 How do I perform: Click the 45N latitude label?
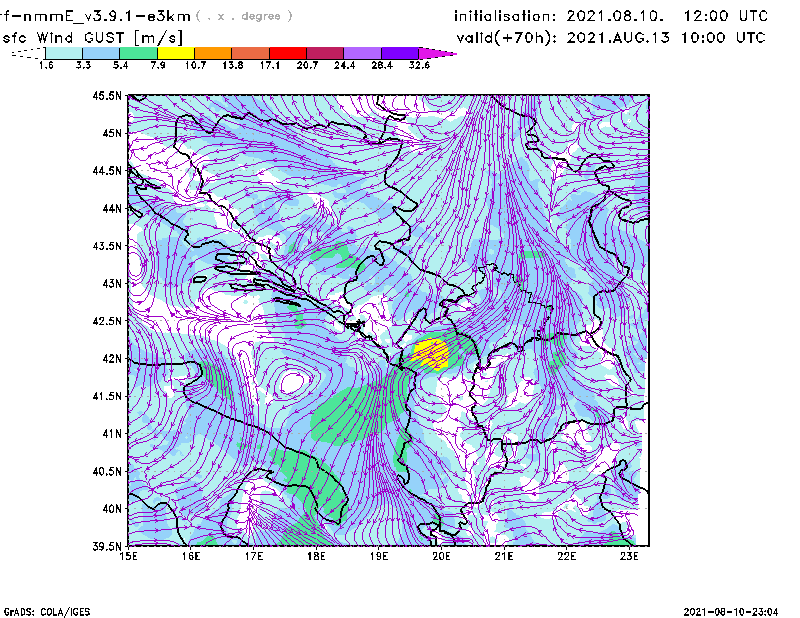pos(112,133)
